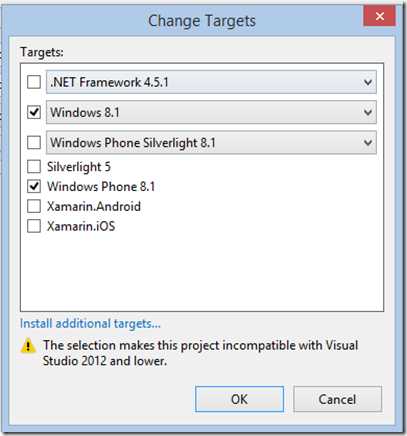This screenshot has width=407, height=436.
Task: Expand the Windows Phone Silverlight 8.1 dropdown arrow
Action: pyautogui.click(x=368, y=143)
